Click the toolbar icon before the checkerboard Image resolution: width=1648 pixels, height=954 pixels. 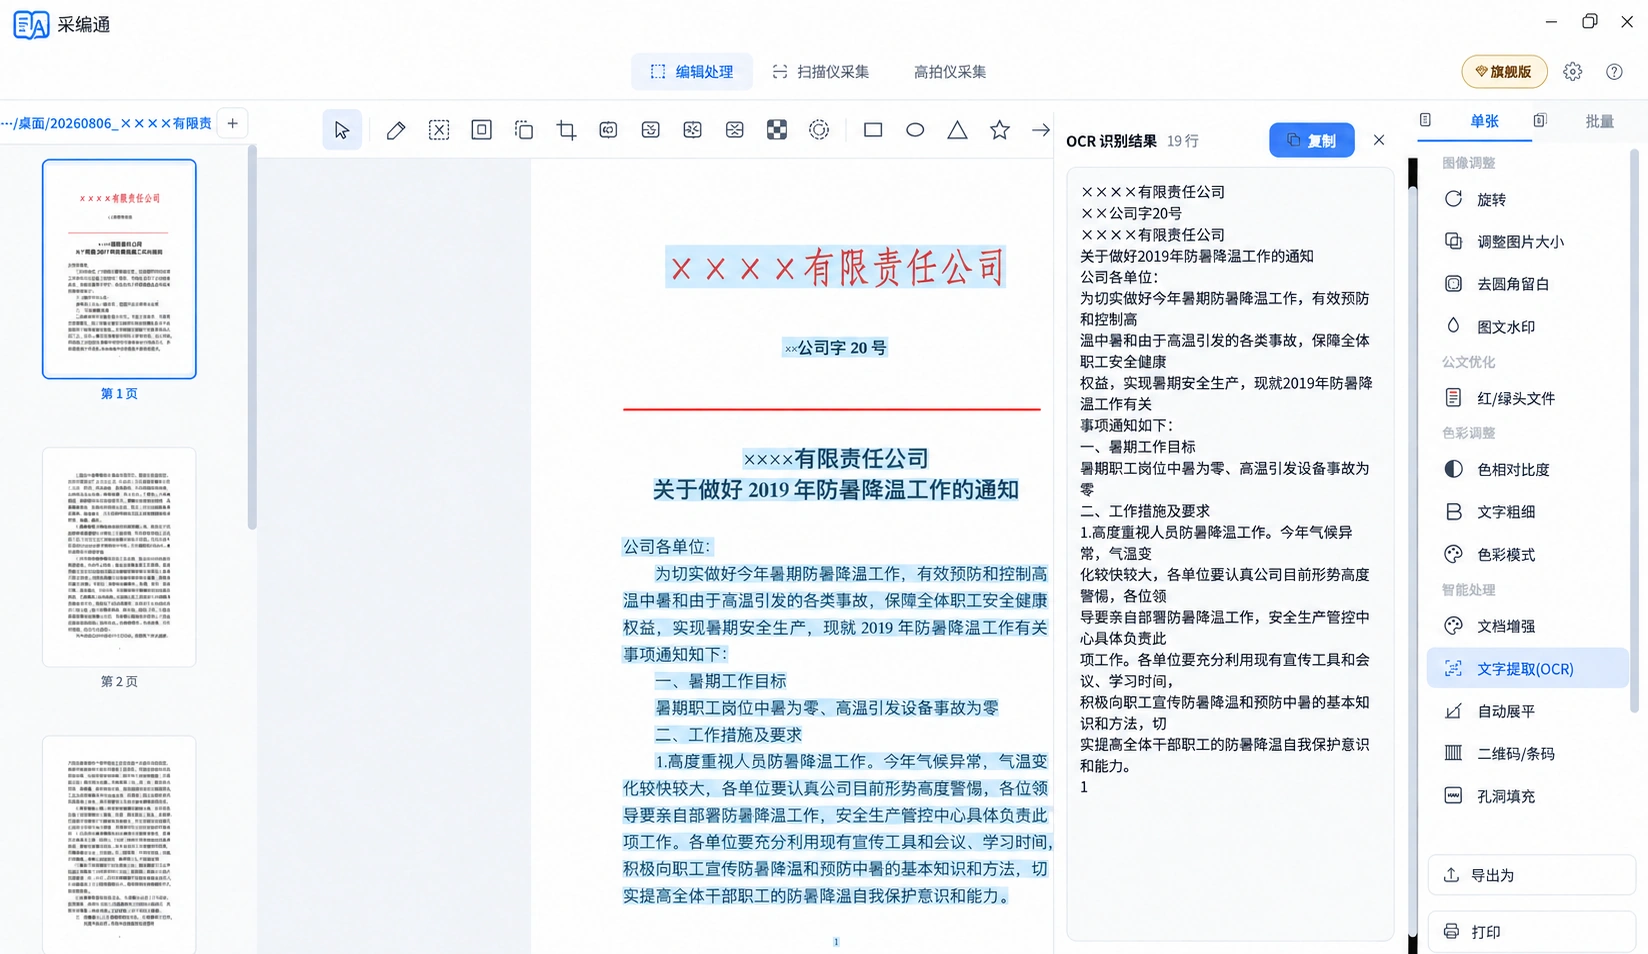pyautogui.click(x=735, y=130)
